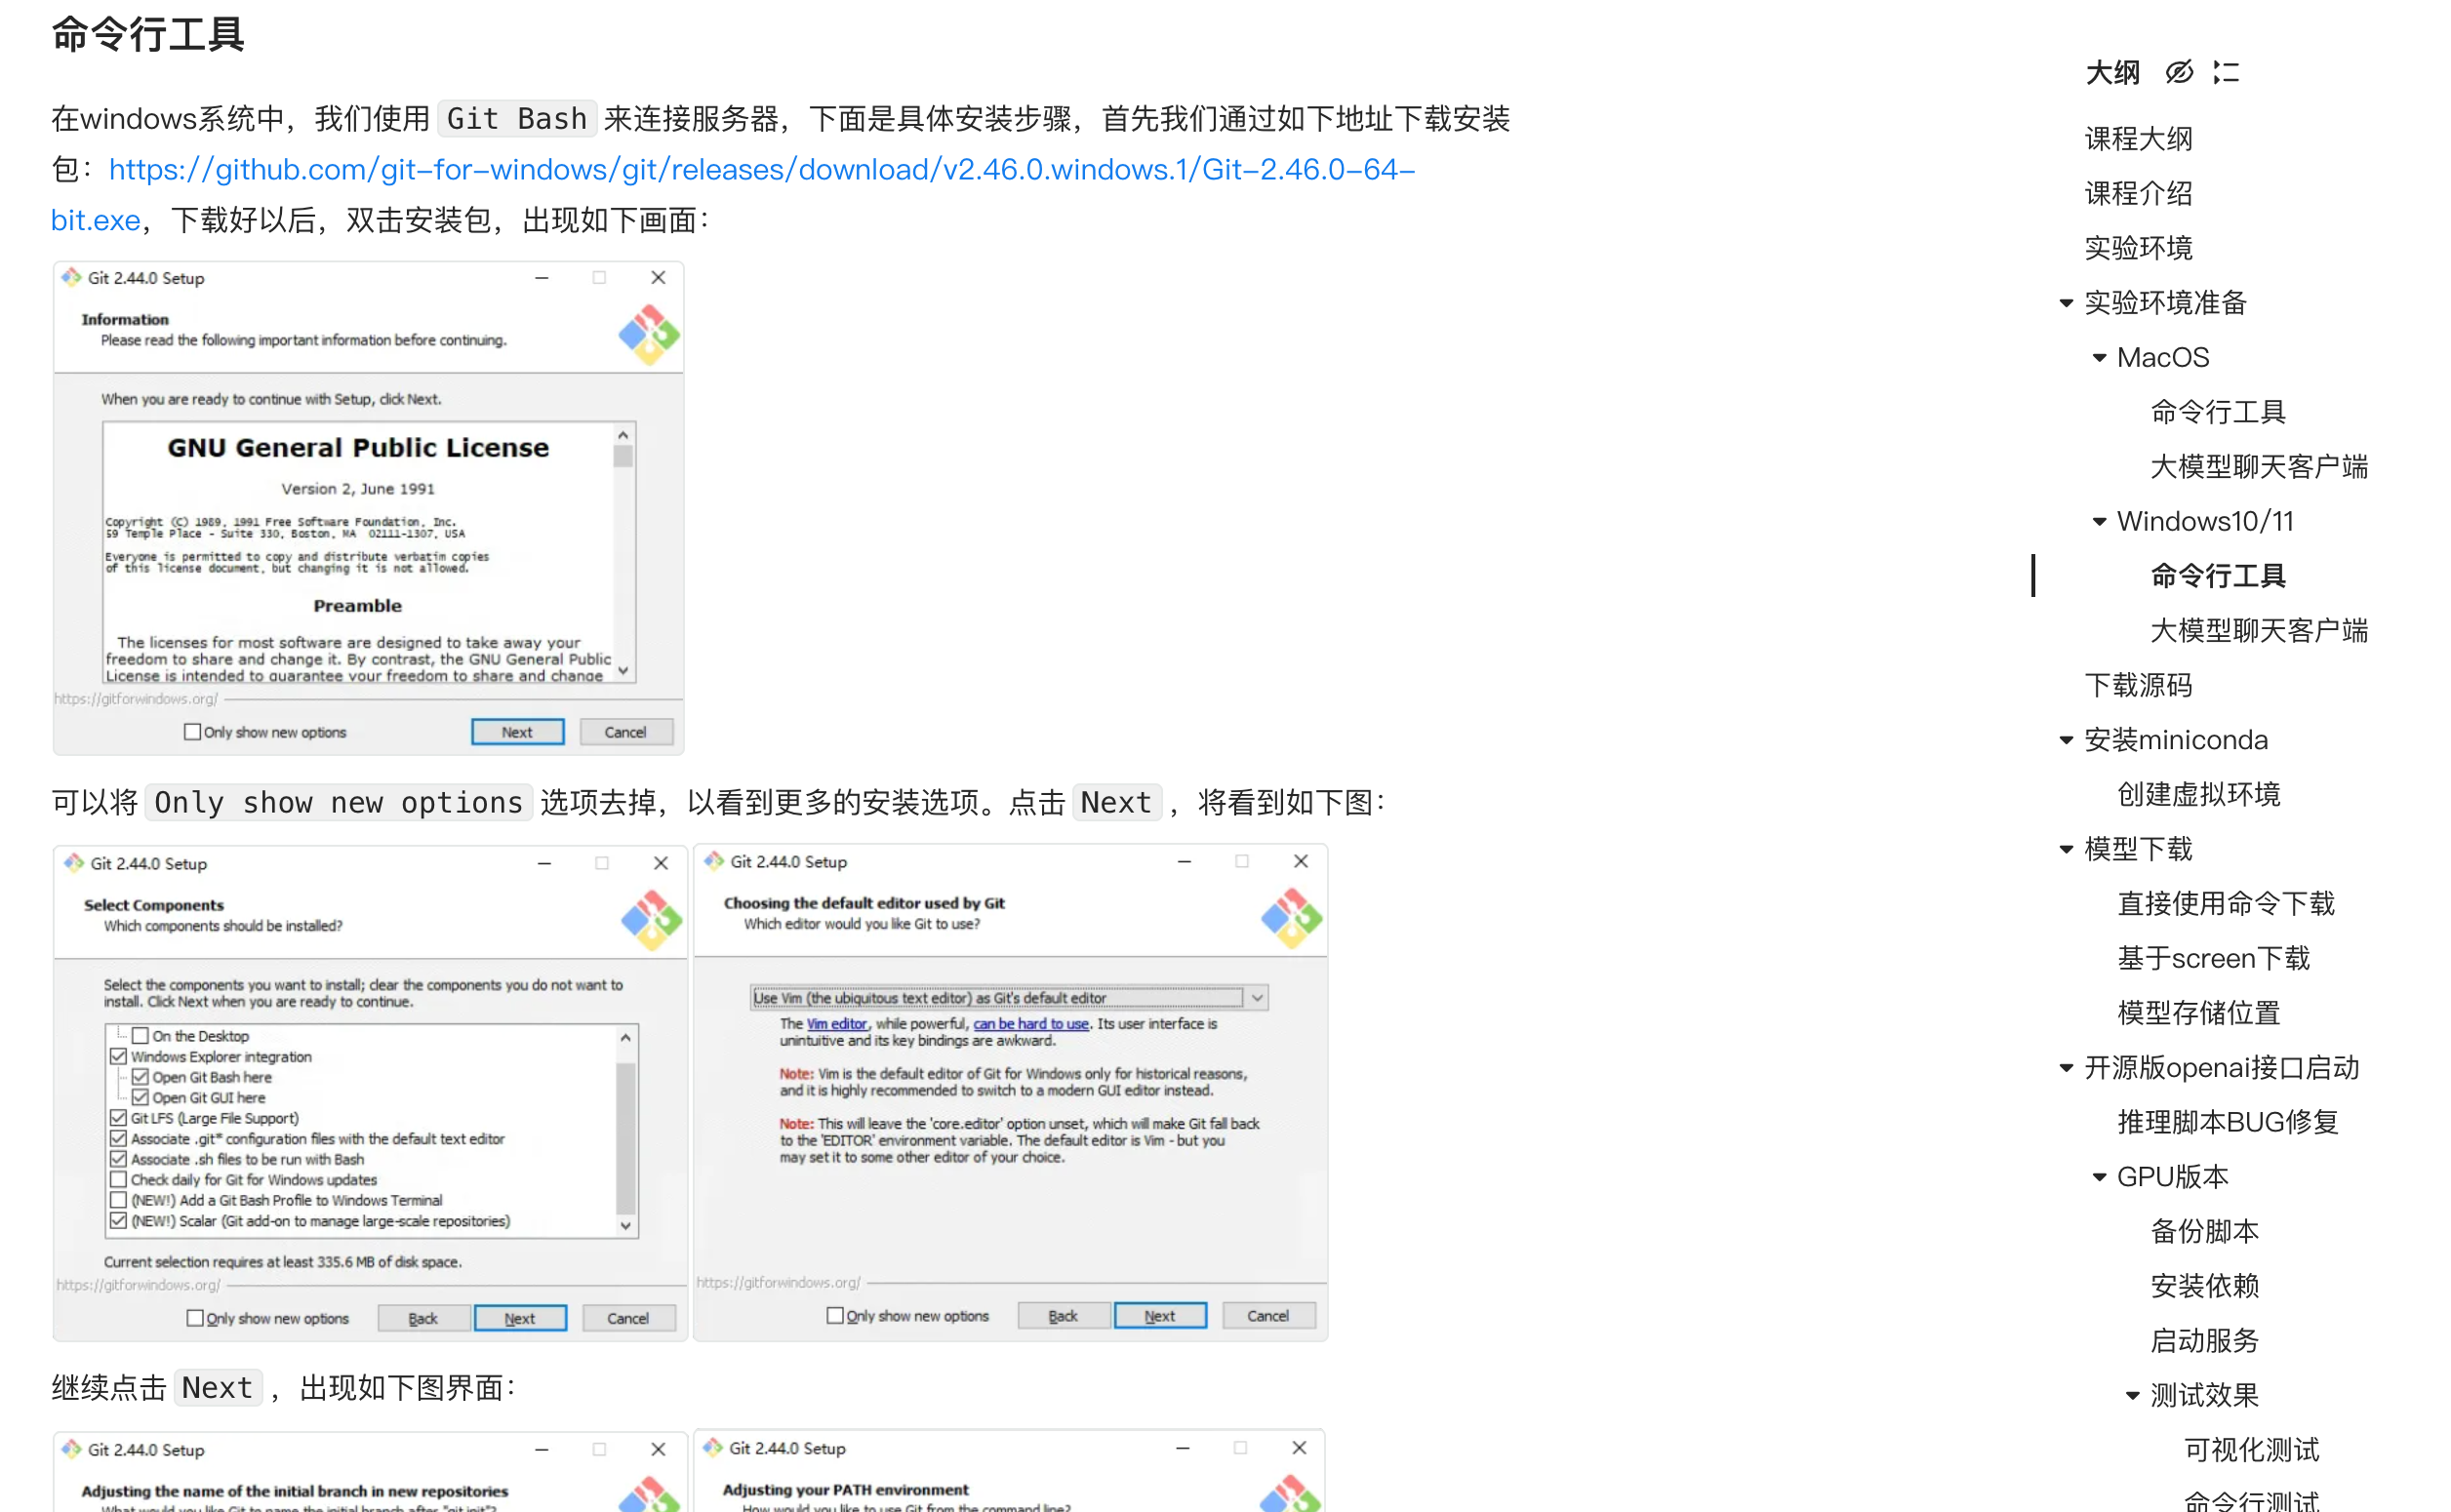Select 命令行工具 under Windows10/11

(2218, 576)
